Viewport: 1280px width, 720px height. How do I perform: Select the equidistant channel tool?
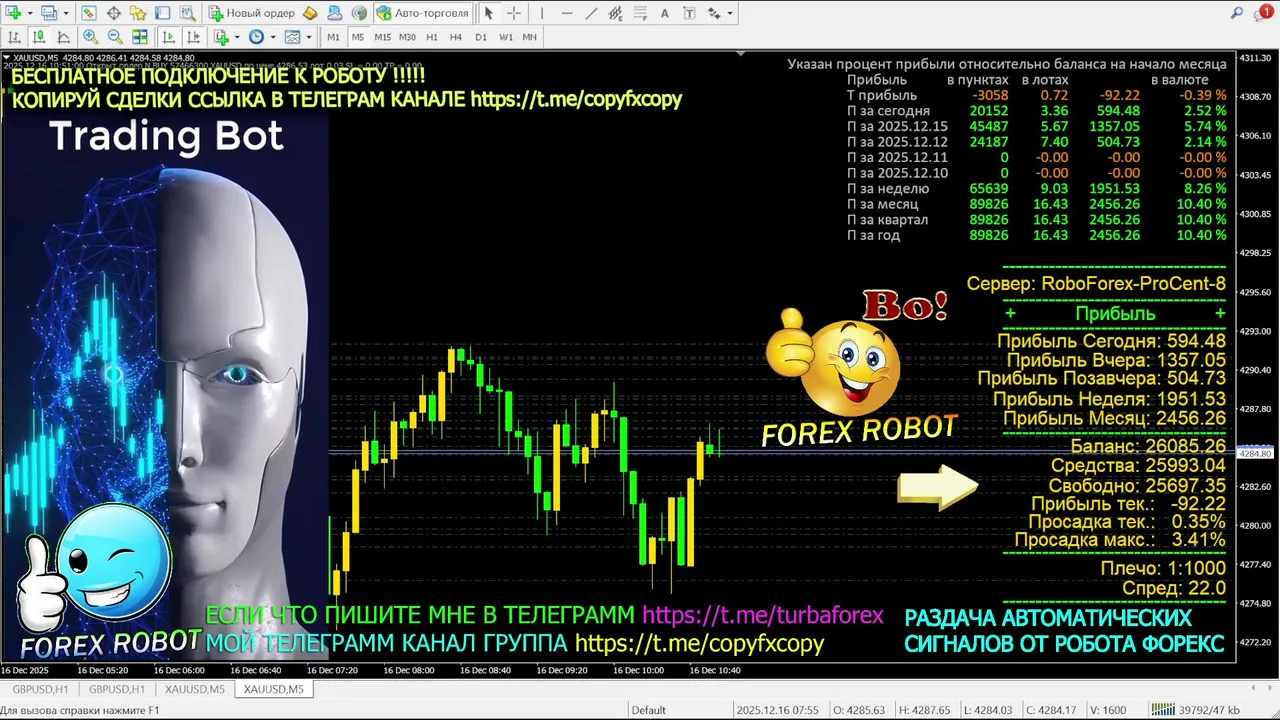616,13
